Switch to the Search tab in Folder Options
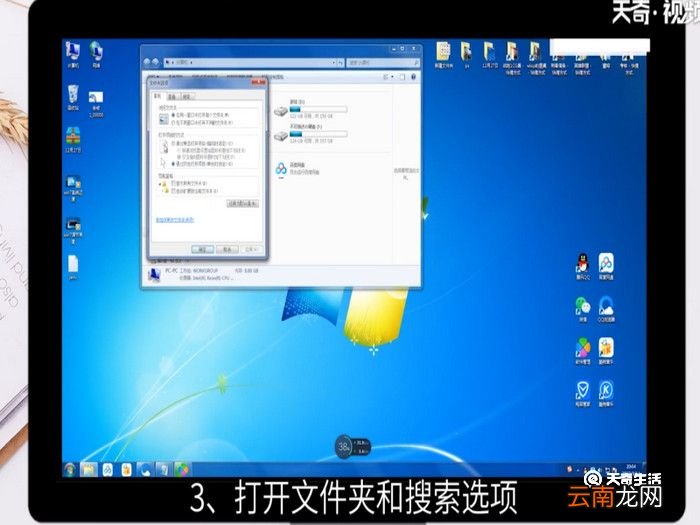The width and height of the screenshot is (700, 525). [x=187, y=96]
